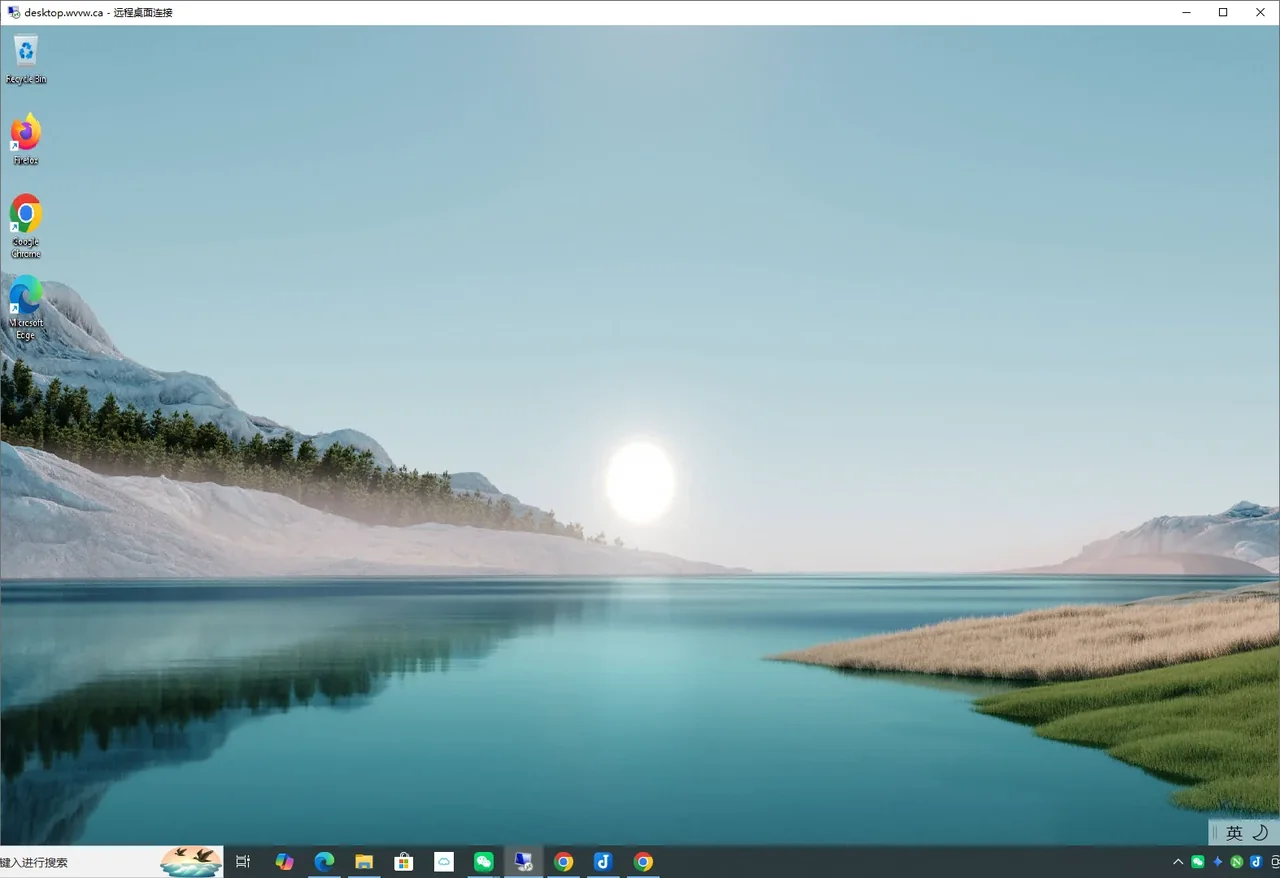Switch the IME language indicator 英
This screenshot has width=1280, height=878.
(1234, 833)
